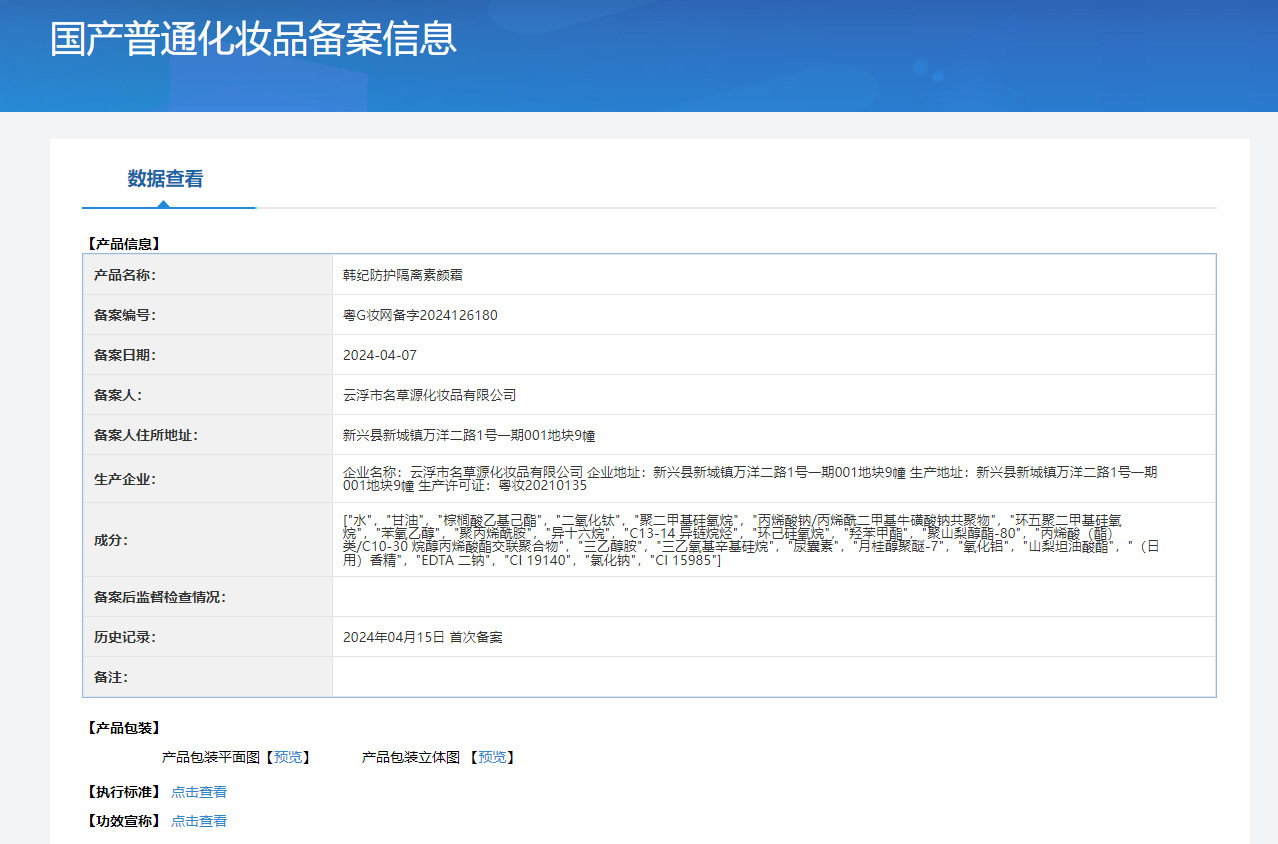Click the 历史记录 row label
The height and width of the screenshot is (844, 1278).
(125, 637)
